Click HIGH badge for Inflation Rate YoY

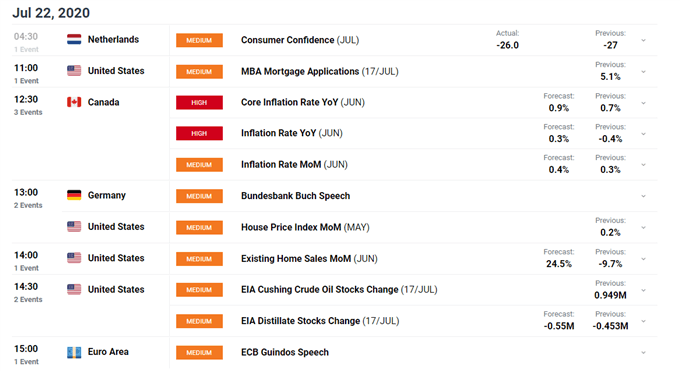click(199, 133)
